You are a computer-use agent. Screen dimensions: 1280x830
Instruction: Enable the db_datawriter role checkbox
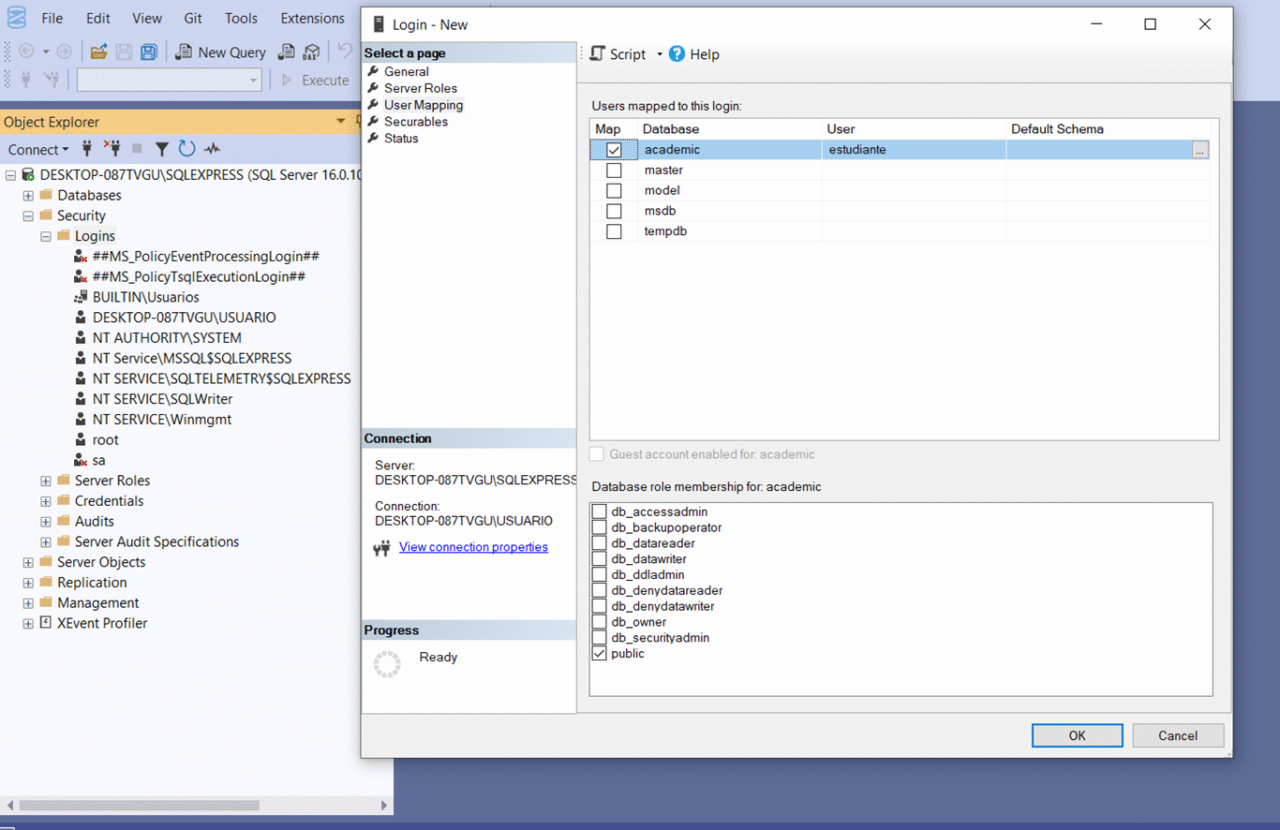coord(599,559)
